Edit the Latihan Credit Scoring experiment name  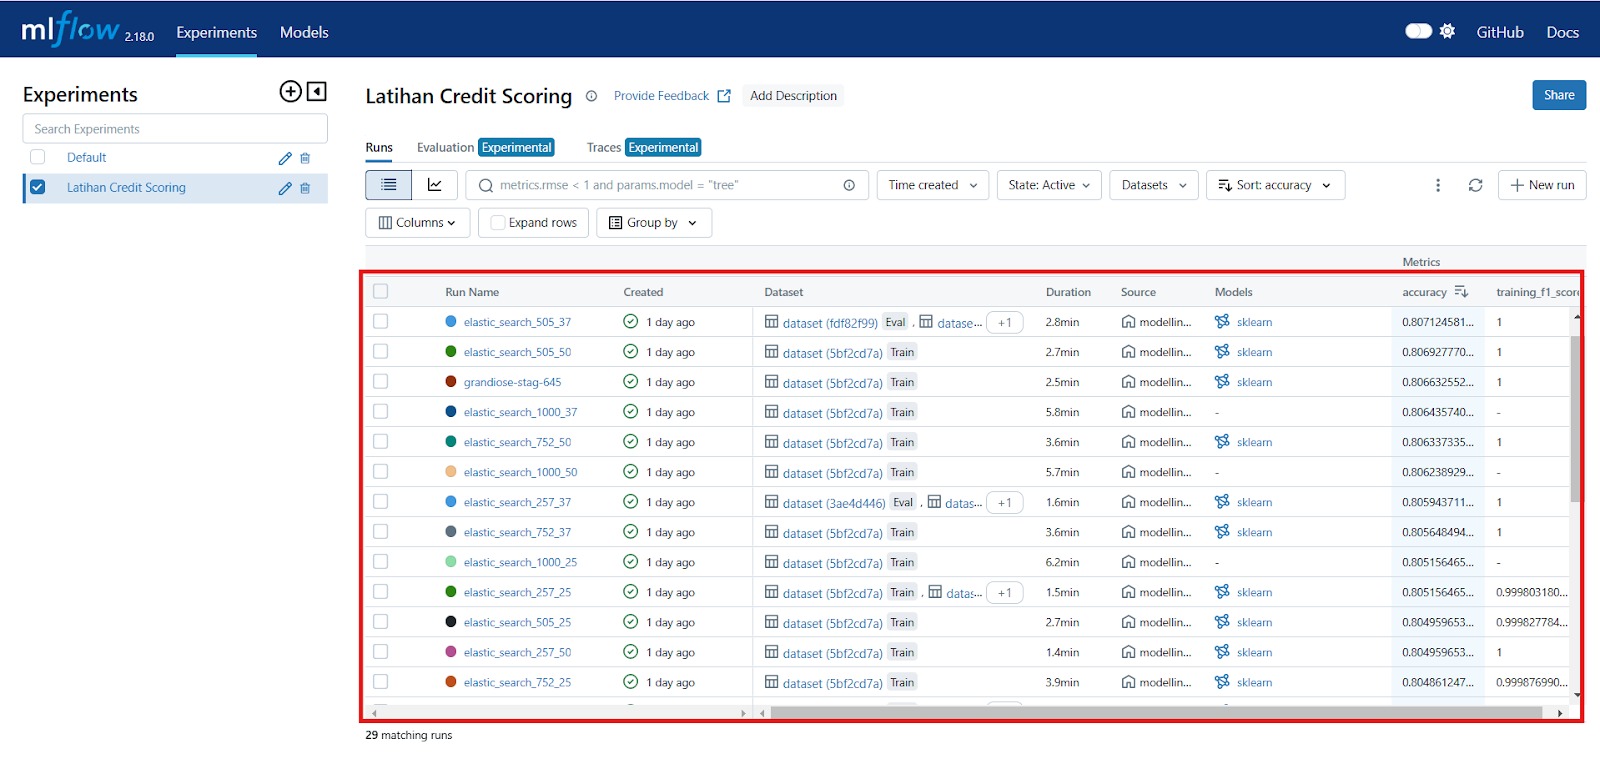(285, 188)
